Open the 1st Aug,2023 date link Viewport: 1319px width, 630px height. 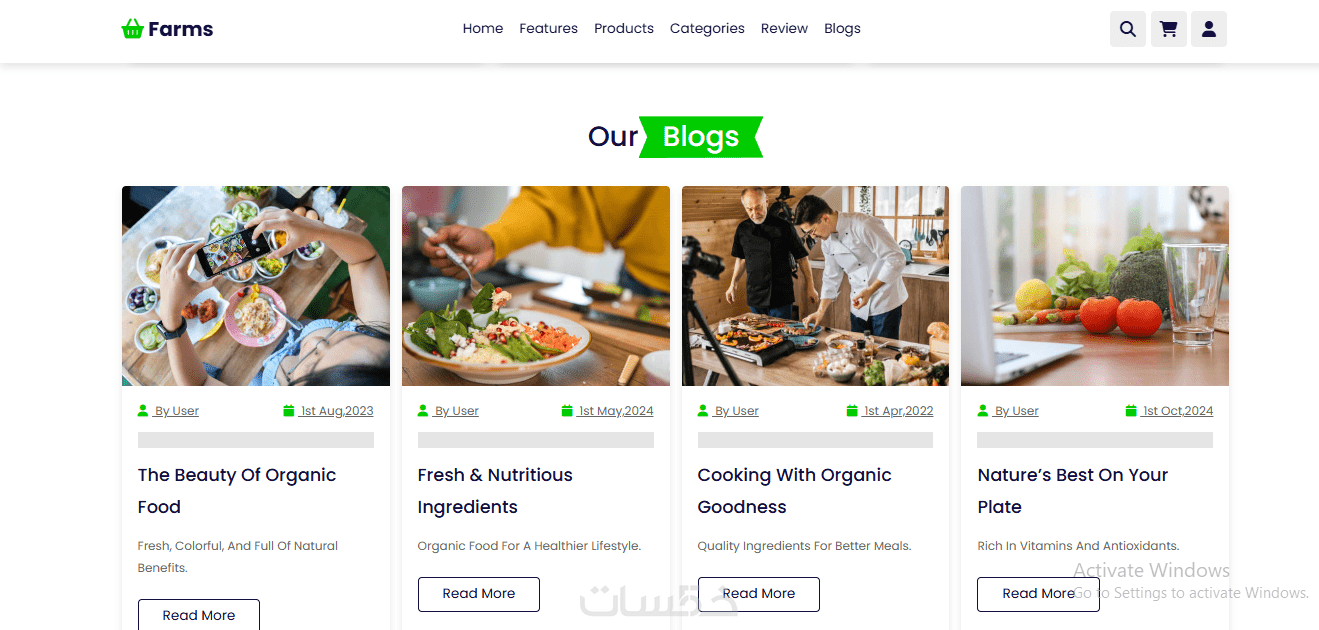tap(337, 411)
